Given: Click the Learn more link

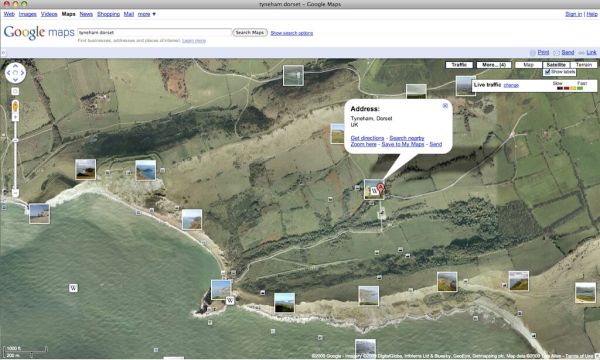Looking at the screenshot, I should click(x=194, y=41).
